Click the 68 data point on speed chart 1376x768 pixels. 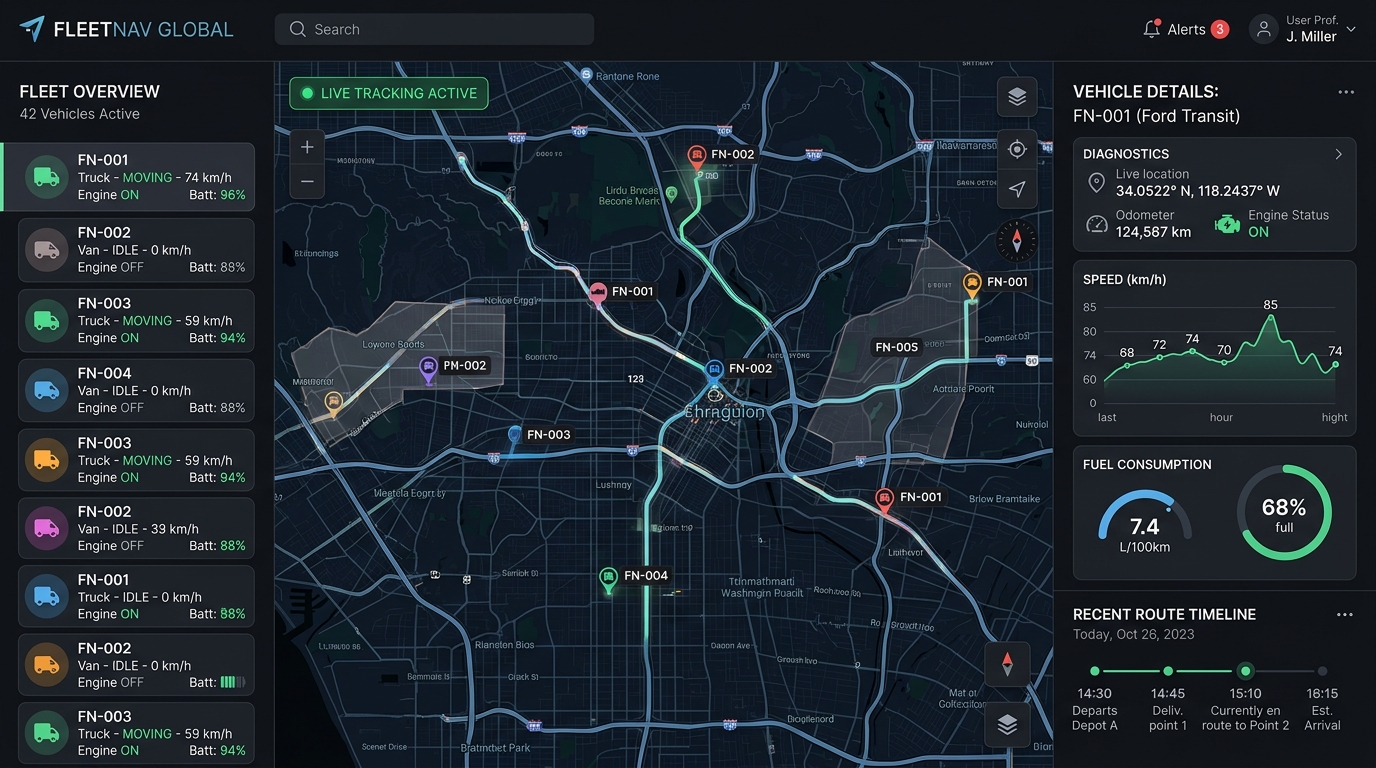tap(1127, 365)
